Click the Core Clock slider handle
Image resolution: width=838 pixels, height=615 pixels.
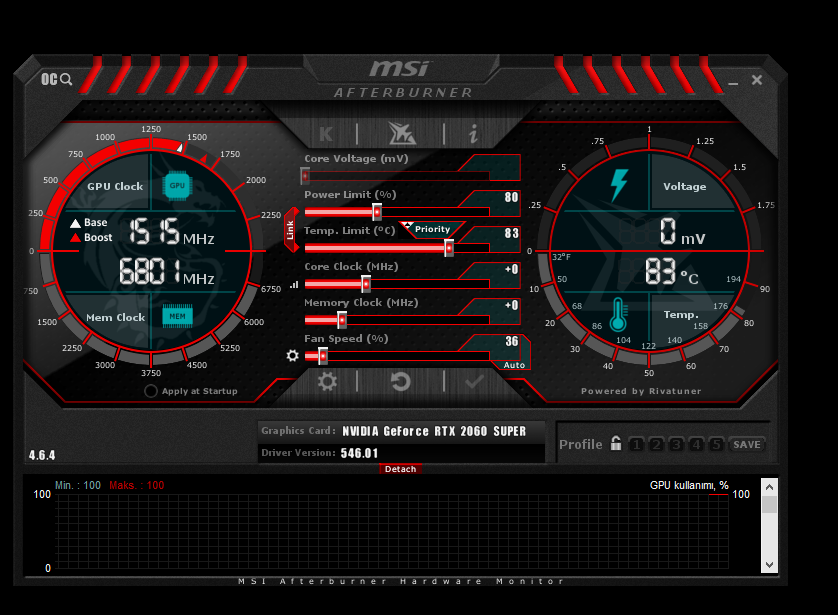coord(366,284)
